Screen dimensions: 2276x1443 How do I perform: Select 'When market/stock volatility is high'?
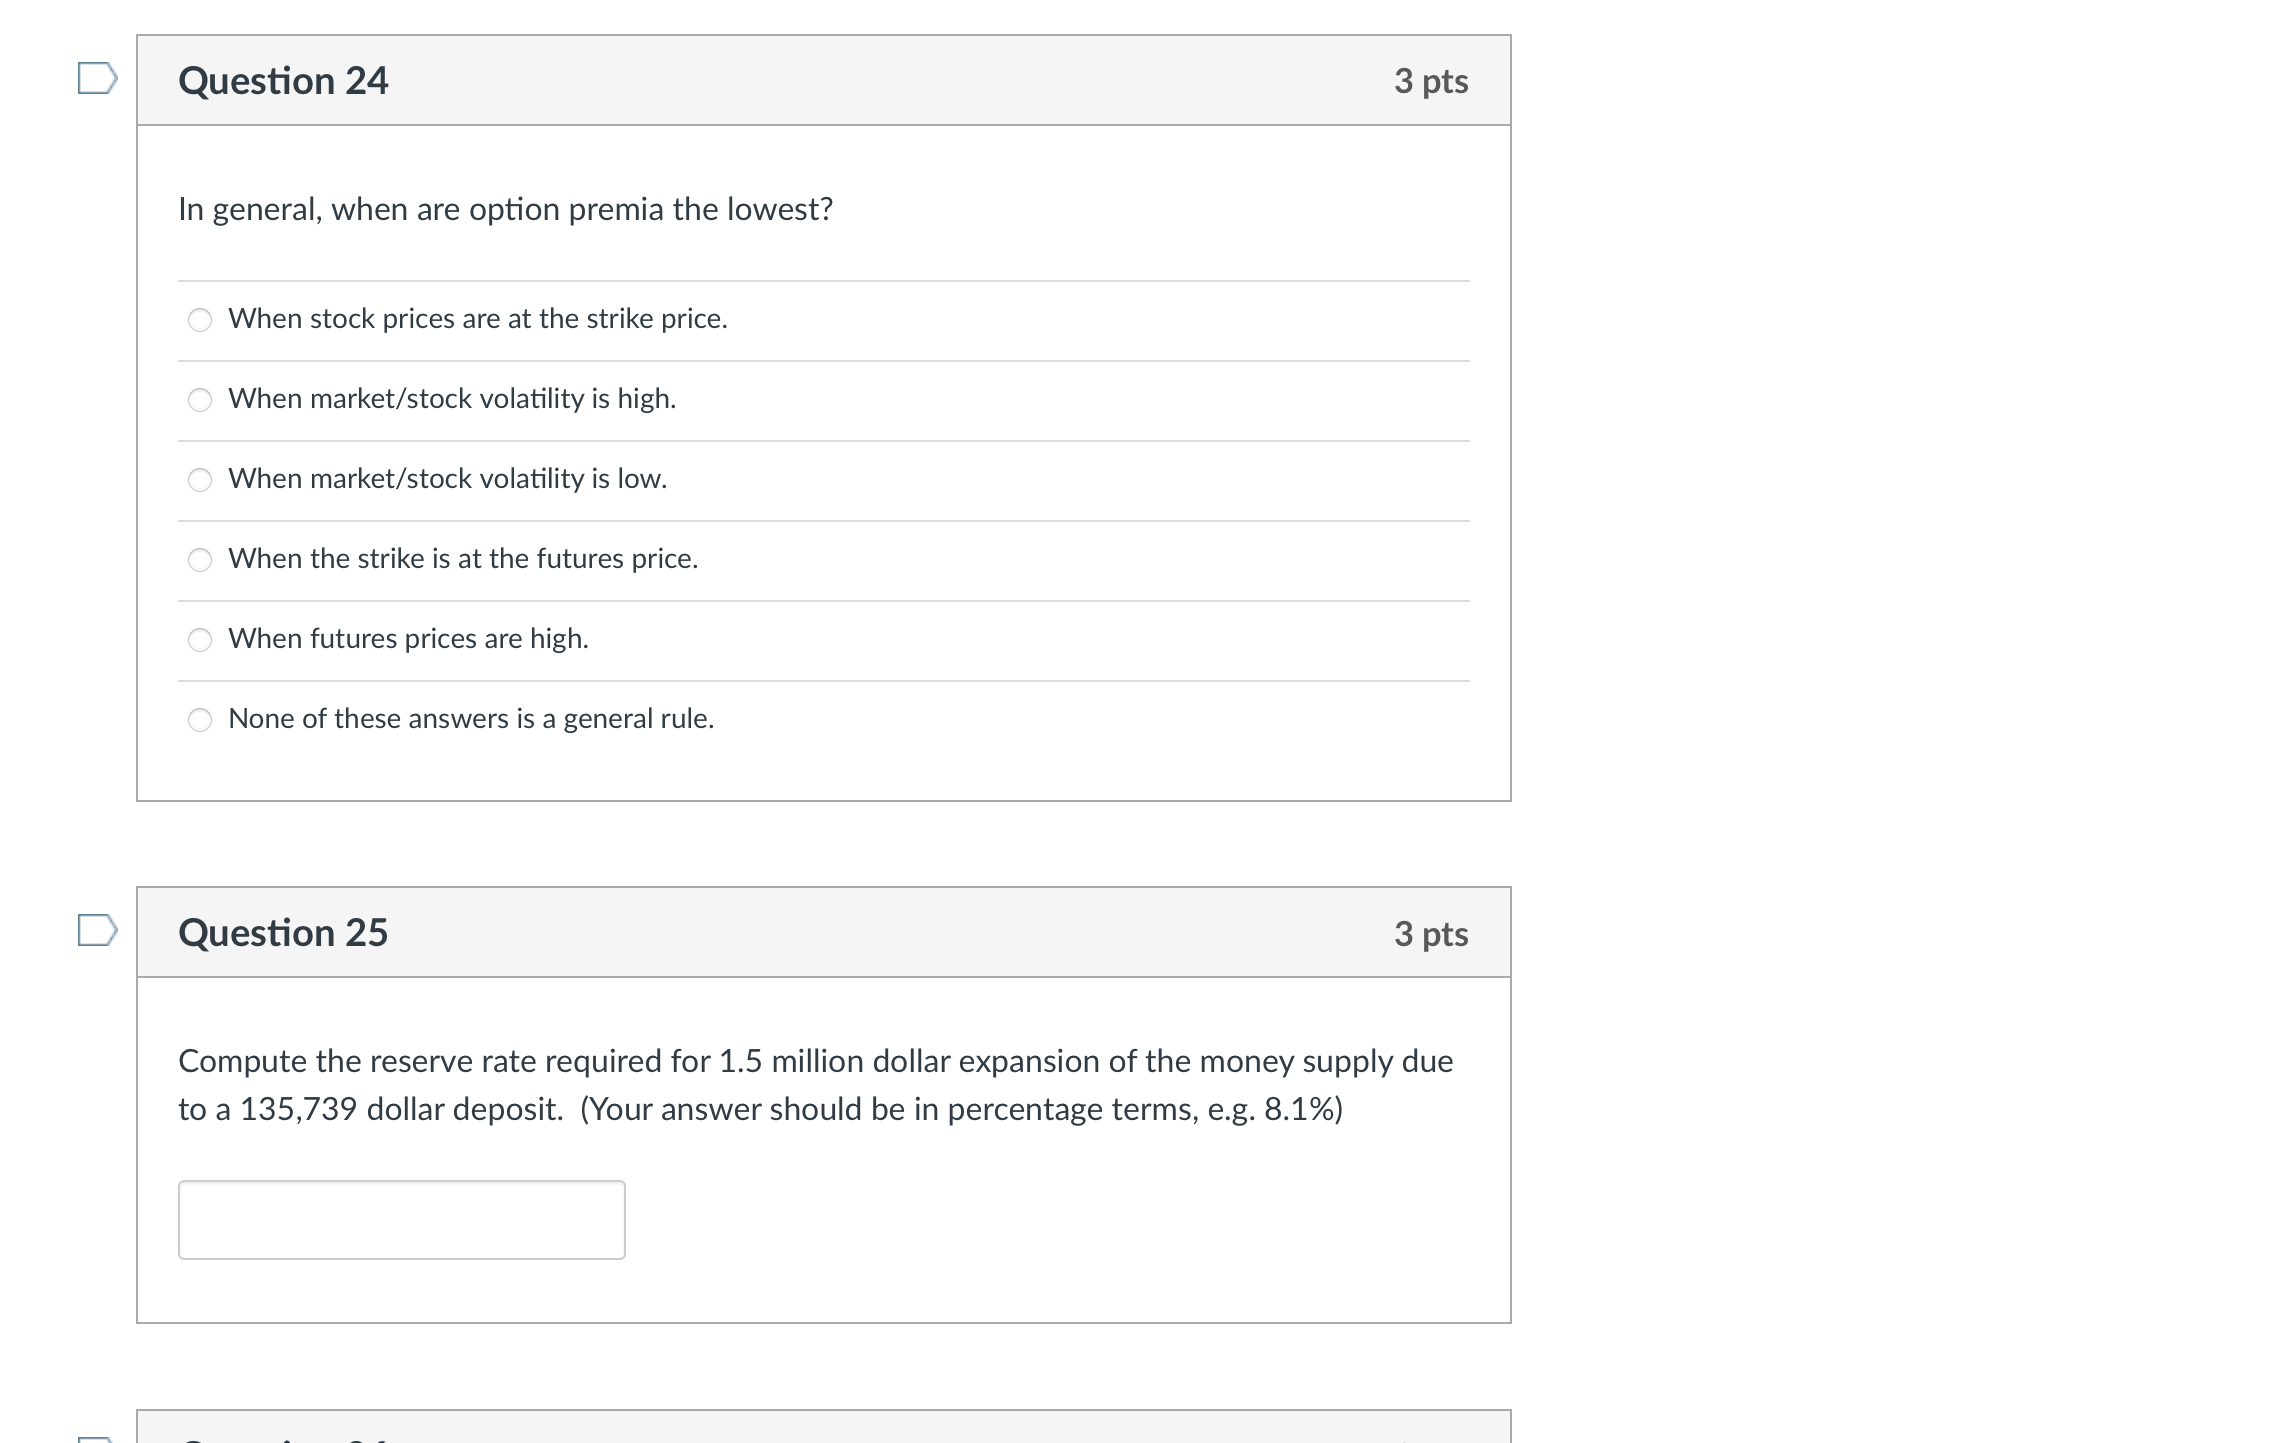pos(200,399)
